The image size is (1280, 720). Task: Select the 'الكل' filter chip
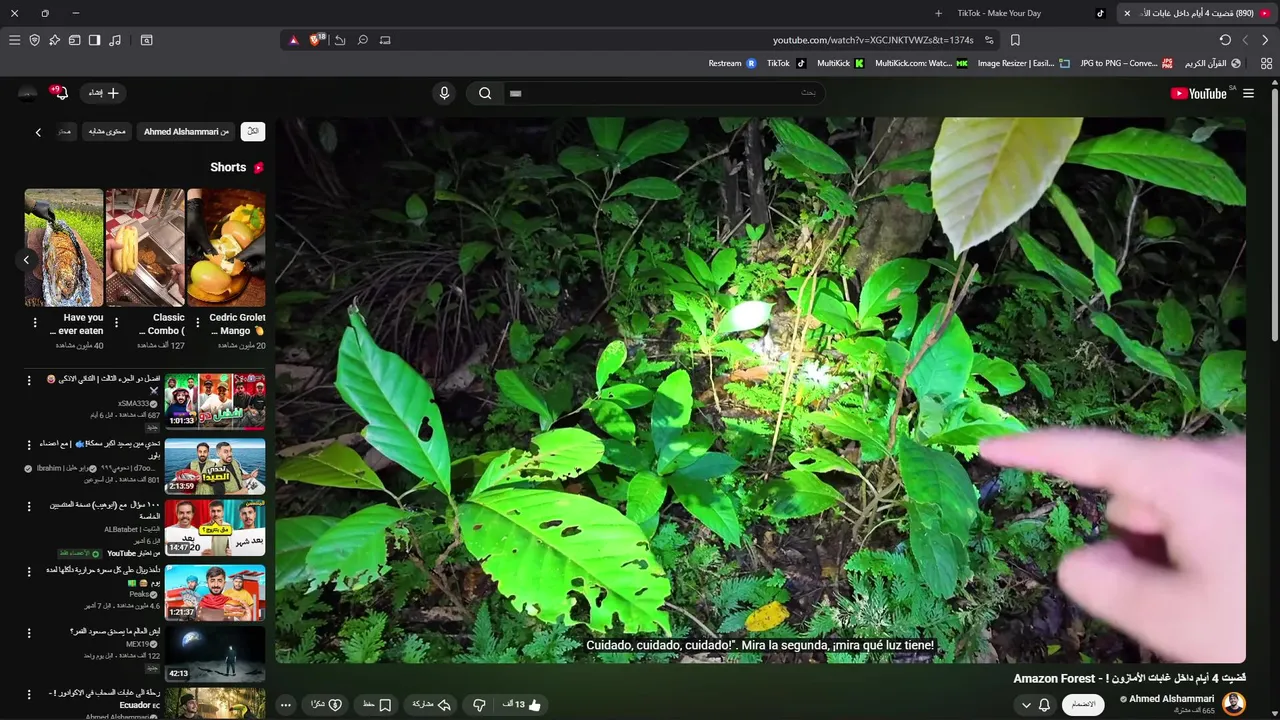(x=253, y=131)
